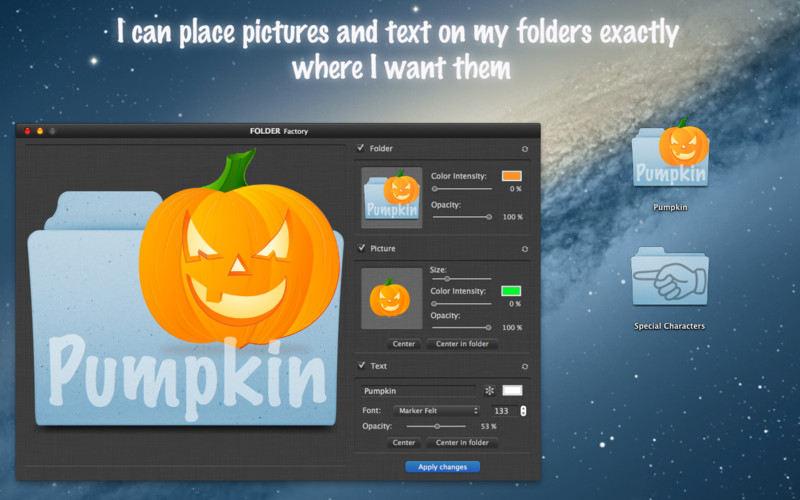The height and width of the screenshot is (500, 800).
Task: Click the Pumpkin text input field
Action: [x=418, y=391]
